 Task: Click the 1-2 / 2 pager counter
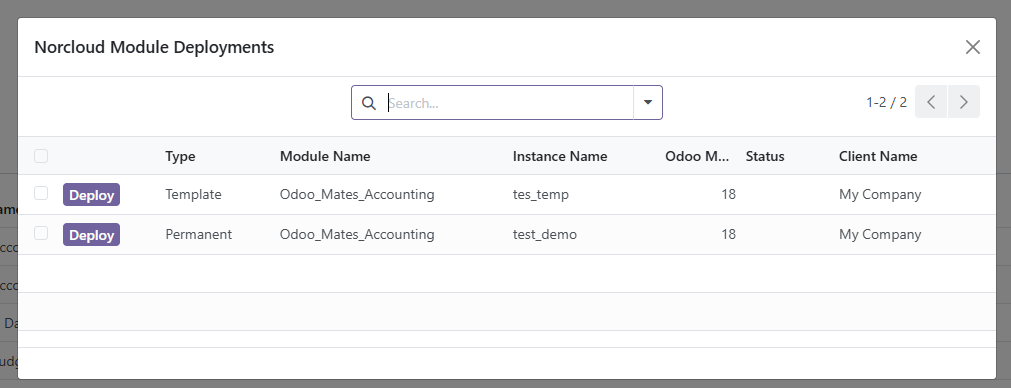click(887, 102)
